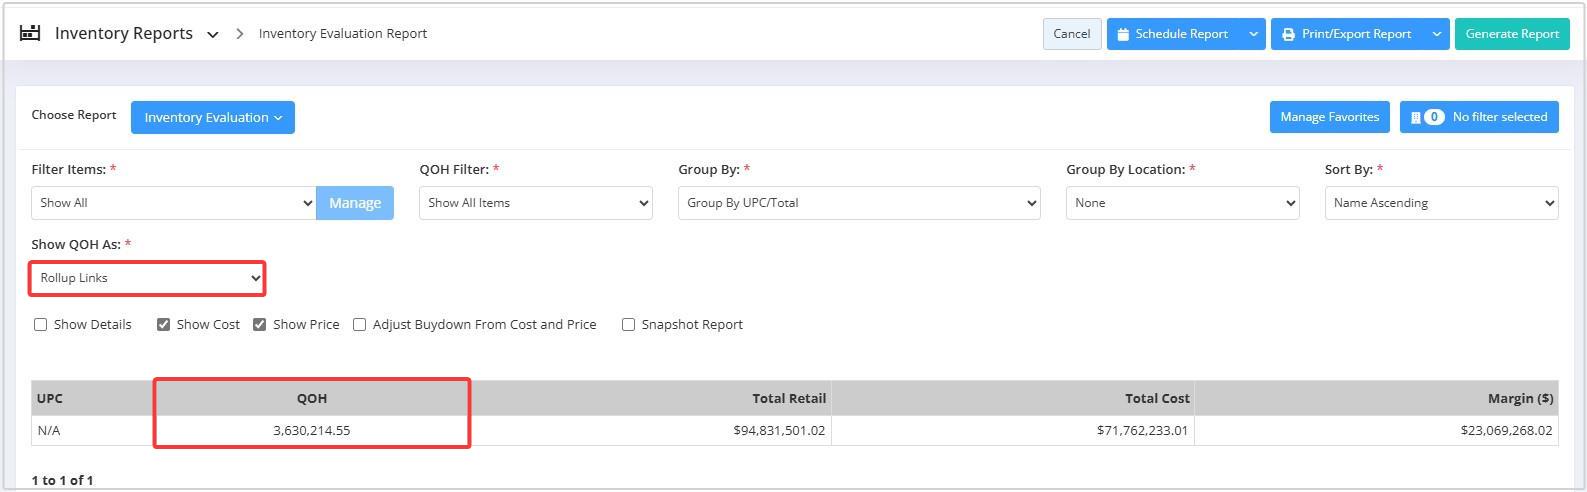Click the Inventory Evaluation Report breadcrumb
Image resolution: width=1587 pixels, height=492 pixels.
pos(343,34)
